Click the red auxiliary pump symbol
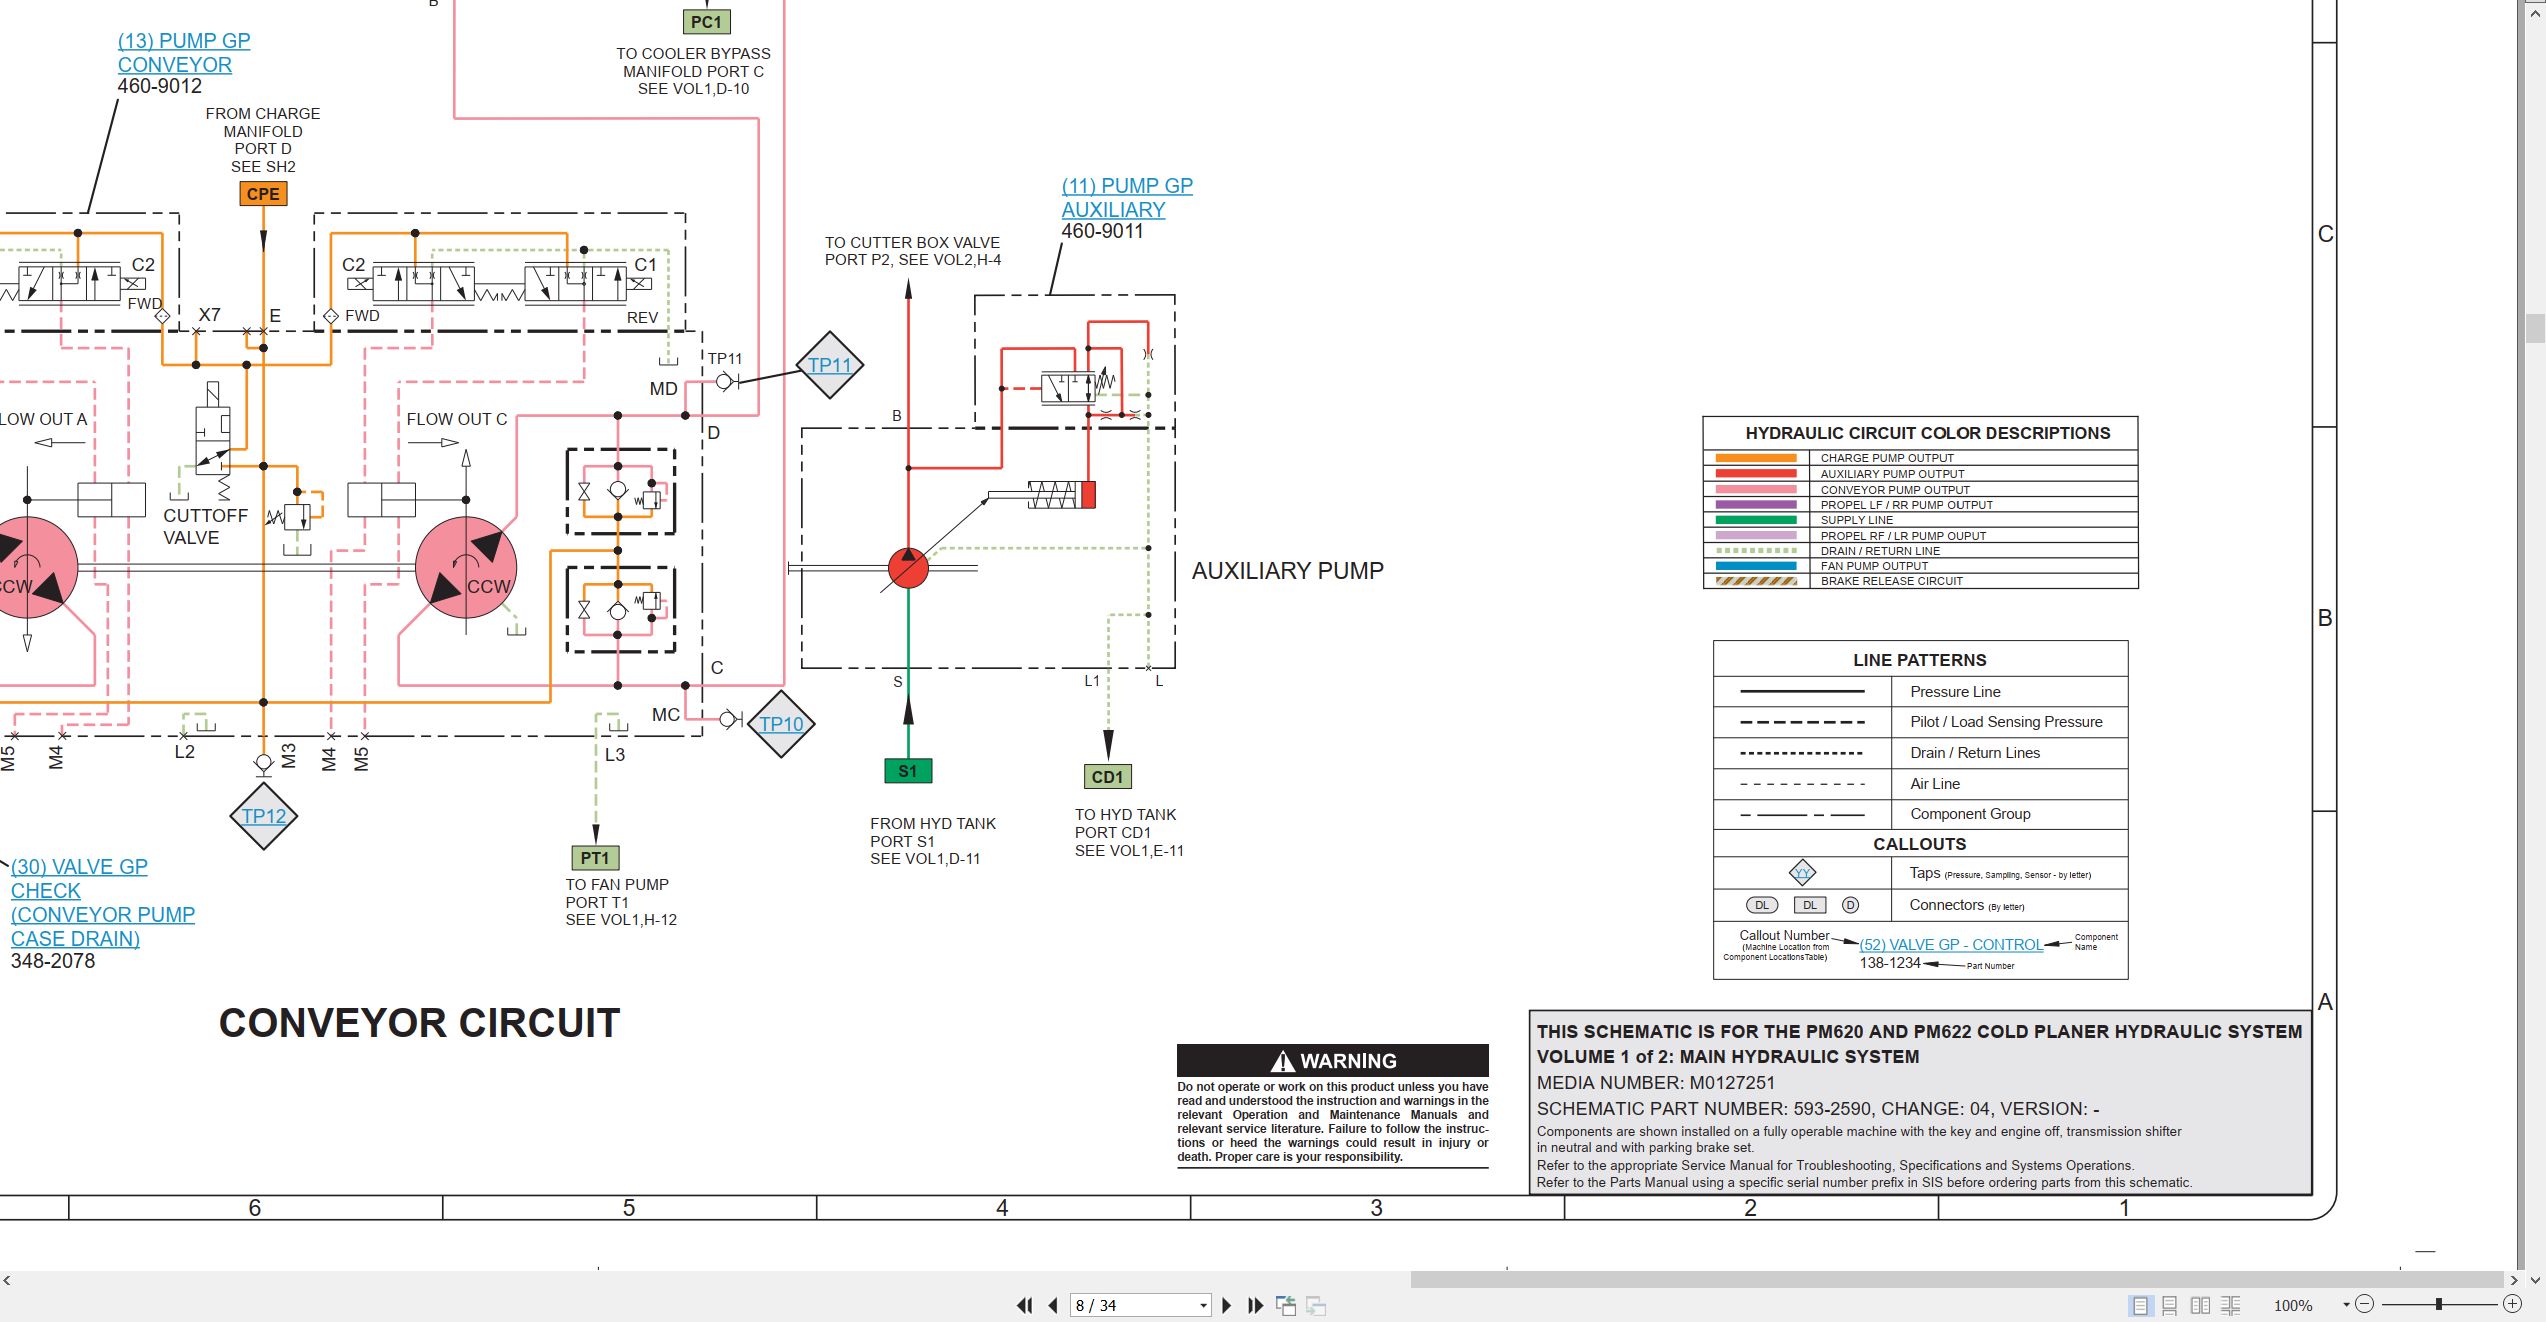 [x=908, y=567]
